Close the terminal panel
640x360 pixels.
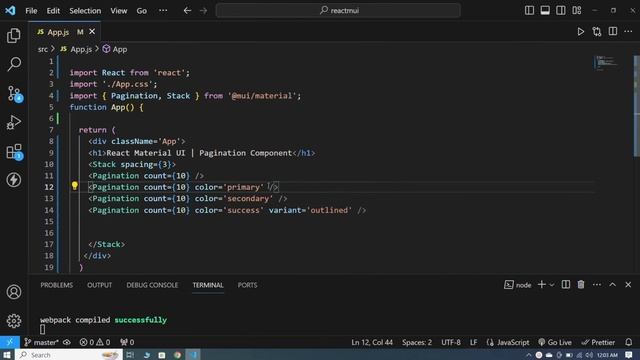pyautogui.click(x=628, y=284)
